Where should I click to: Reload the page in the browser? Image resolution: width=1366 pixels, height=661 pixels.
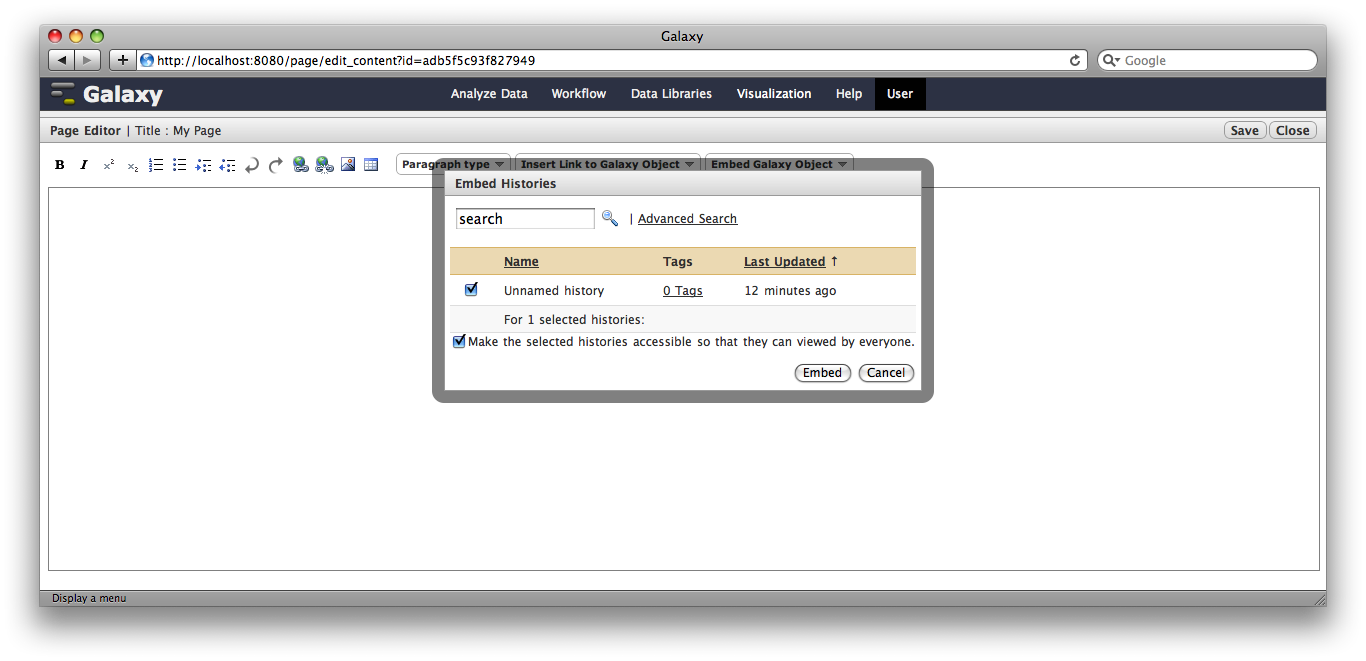click(1075, 60)
